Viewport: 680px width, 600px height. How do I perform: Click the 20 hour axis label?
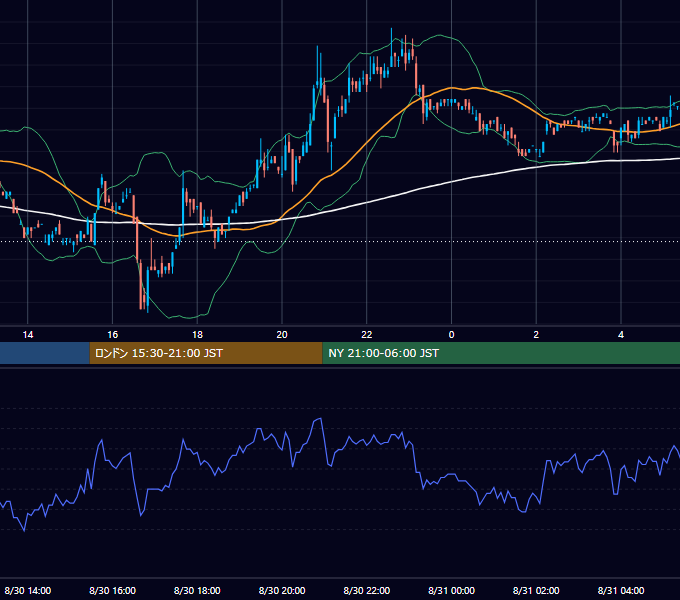(282, 335)
